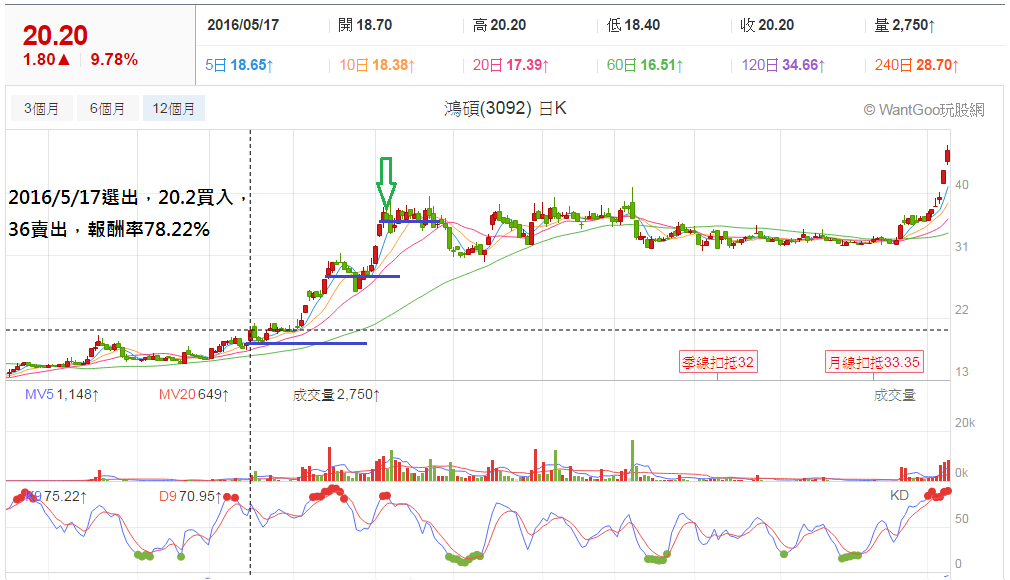Click the MV5 1,148 volume indicator
1010x580 pixels.
(x=62, y=394)
